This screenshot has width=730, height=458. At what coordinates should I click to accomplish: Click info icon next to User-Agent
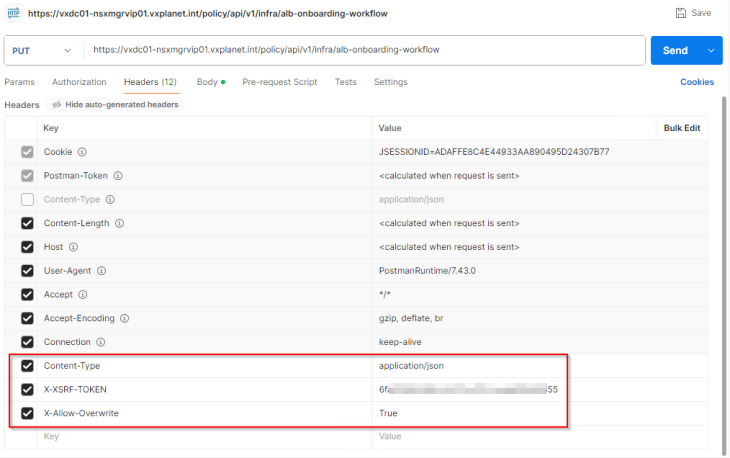pos(102,271)
